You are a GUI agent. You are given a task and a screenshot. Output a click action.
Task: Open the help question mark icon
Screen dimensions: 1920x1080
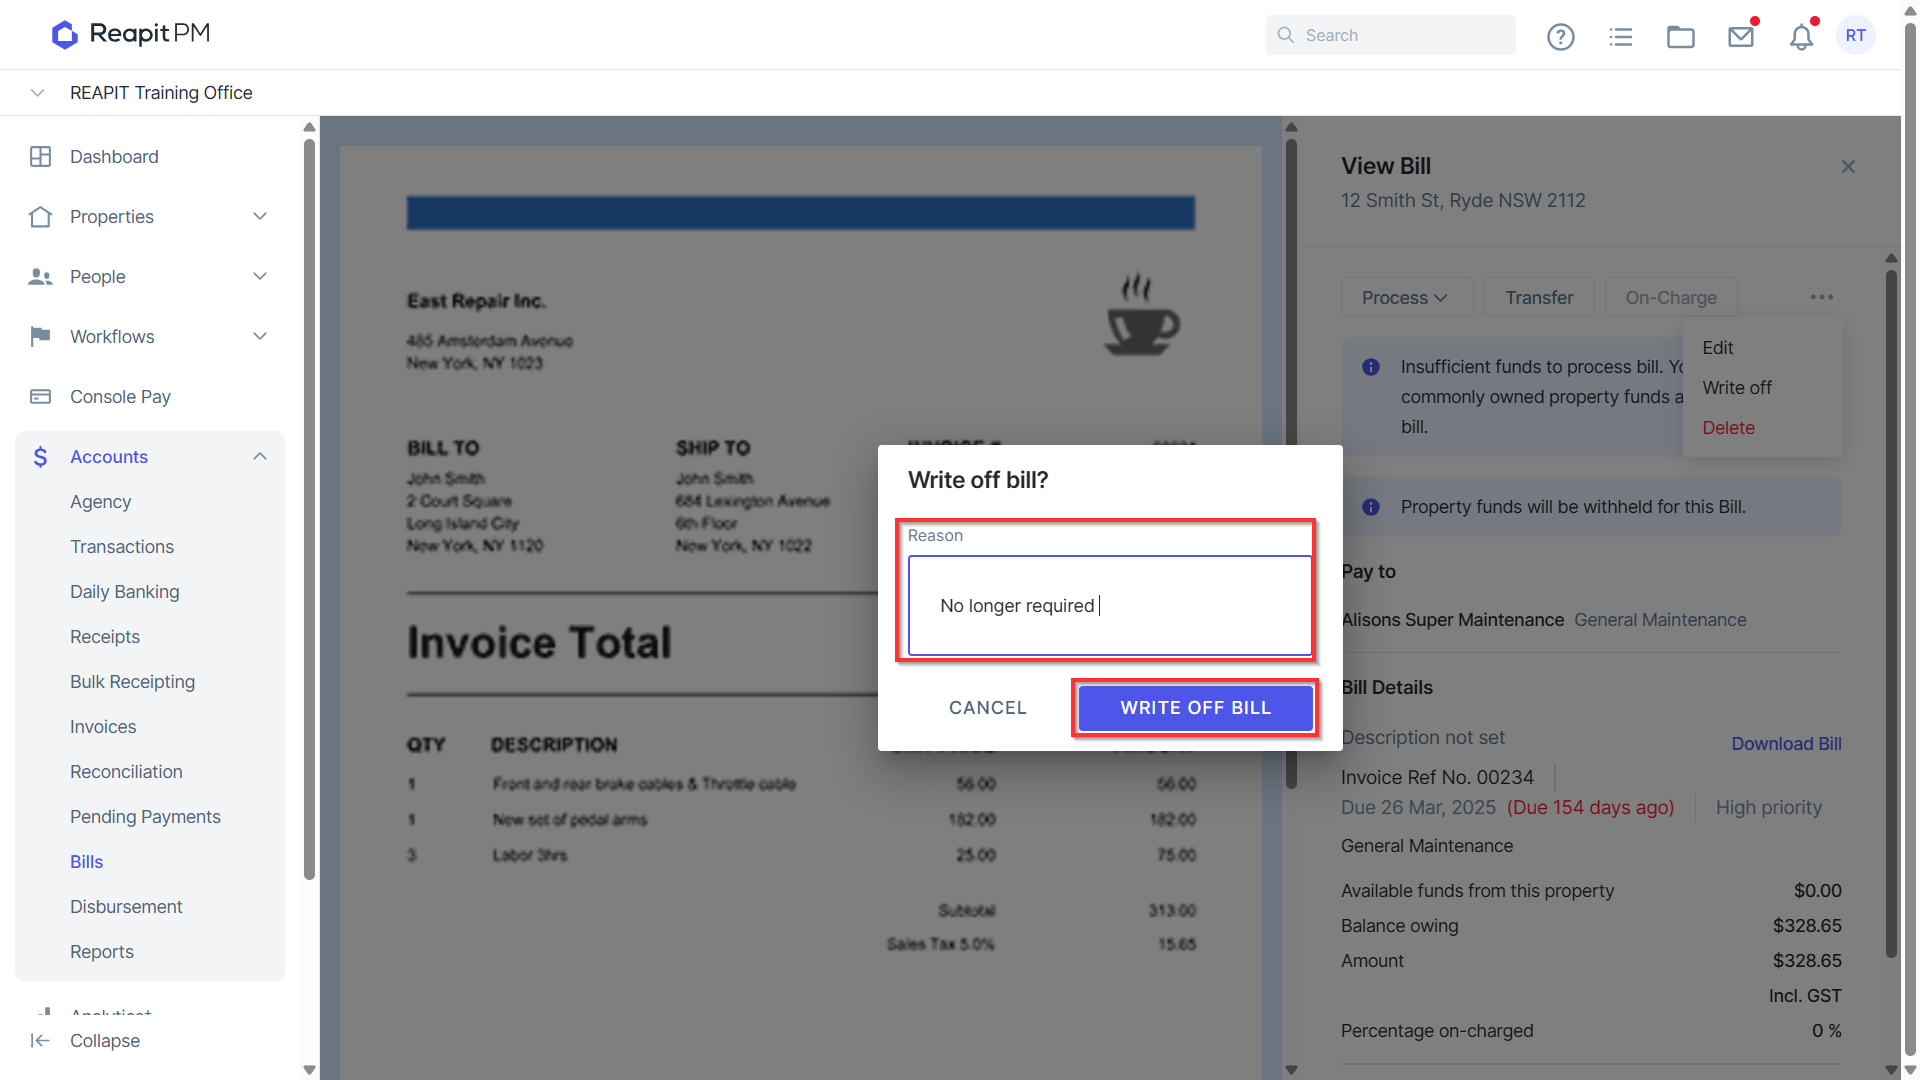click(1560, 37)
